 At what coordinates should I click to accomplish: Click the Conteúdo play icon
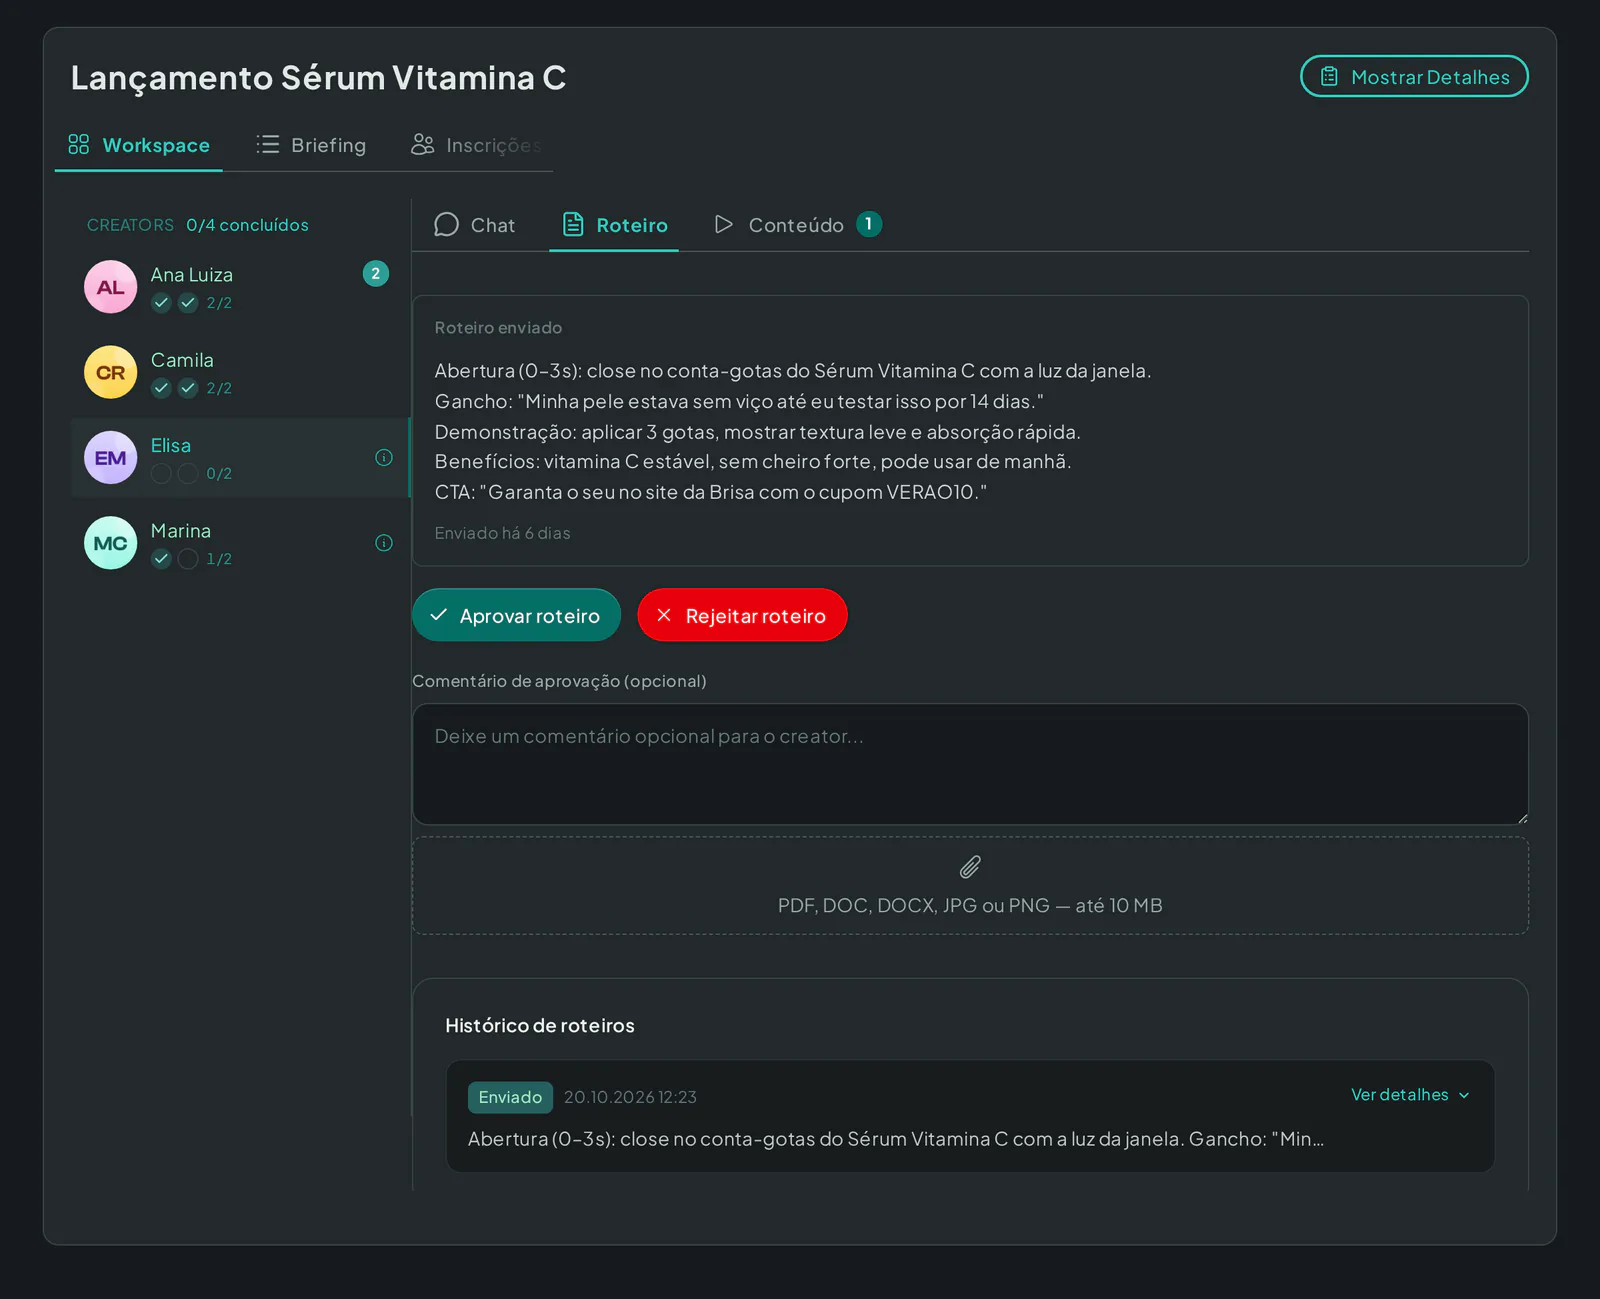[x=724, y=225]
